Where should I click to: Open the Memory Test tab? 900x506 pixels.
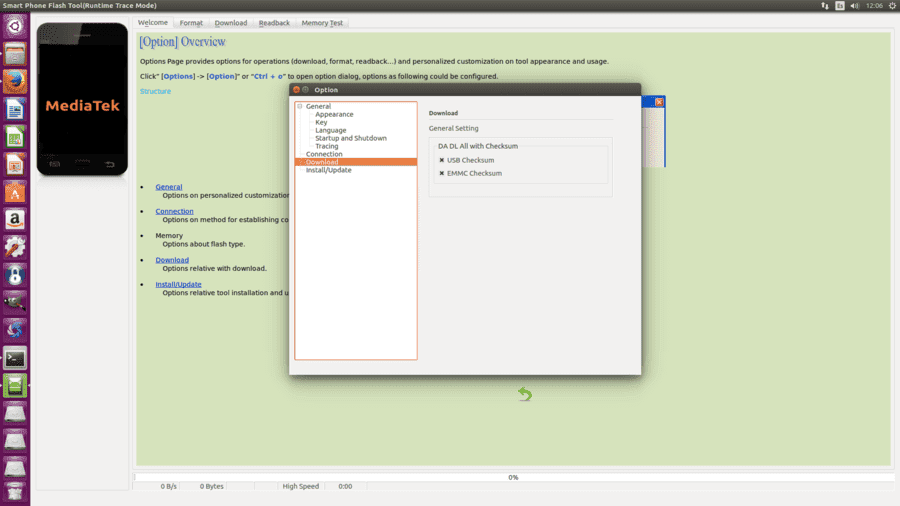(x=322, y=23)
